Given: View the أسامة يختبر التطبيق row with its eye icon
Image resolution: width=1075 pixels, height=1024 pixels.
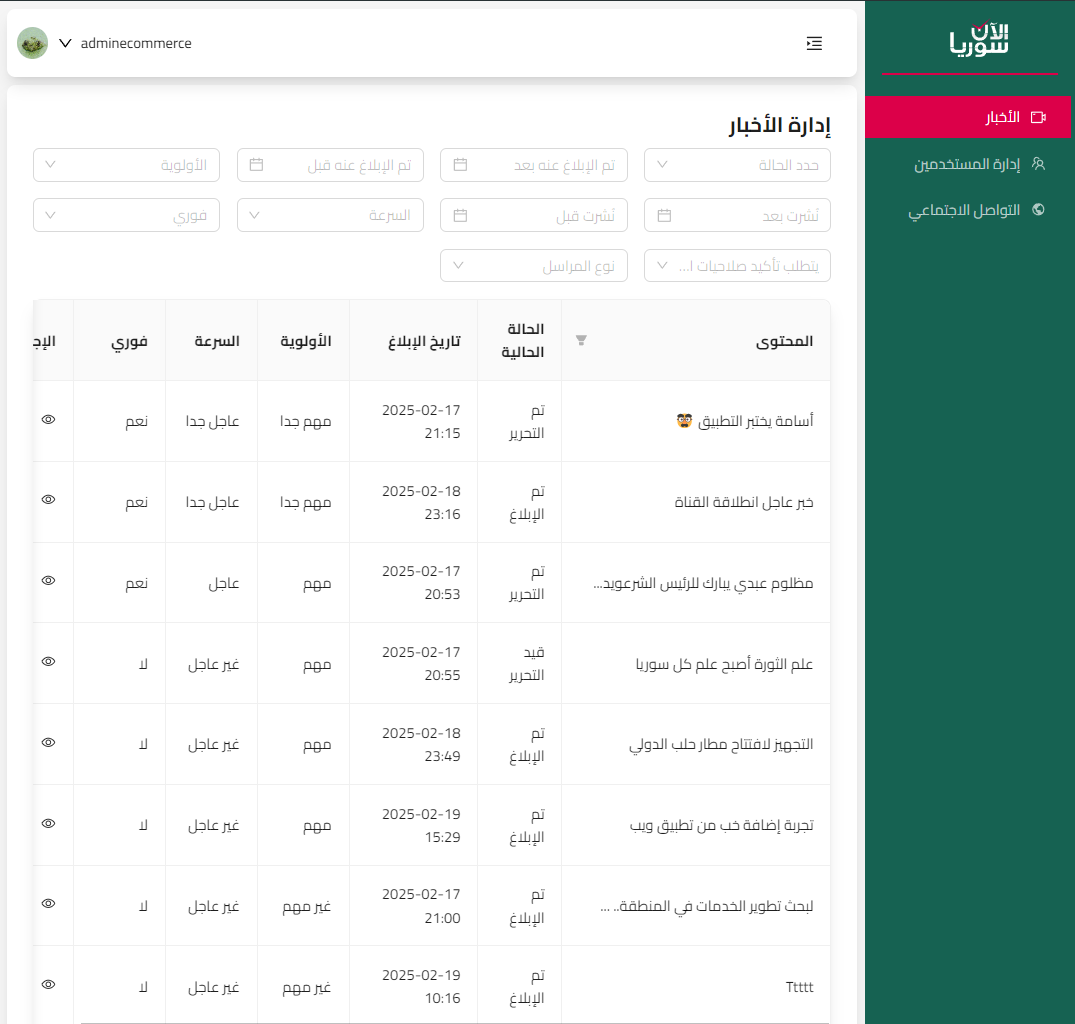Looking at the screenshot, I should point(48,420).
